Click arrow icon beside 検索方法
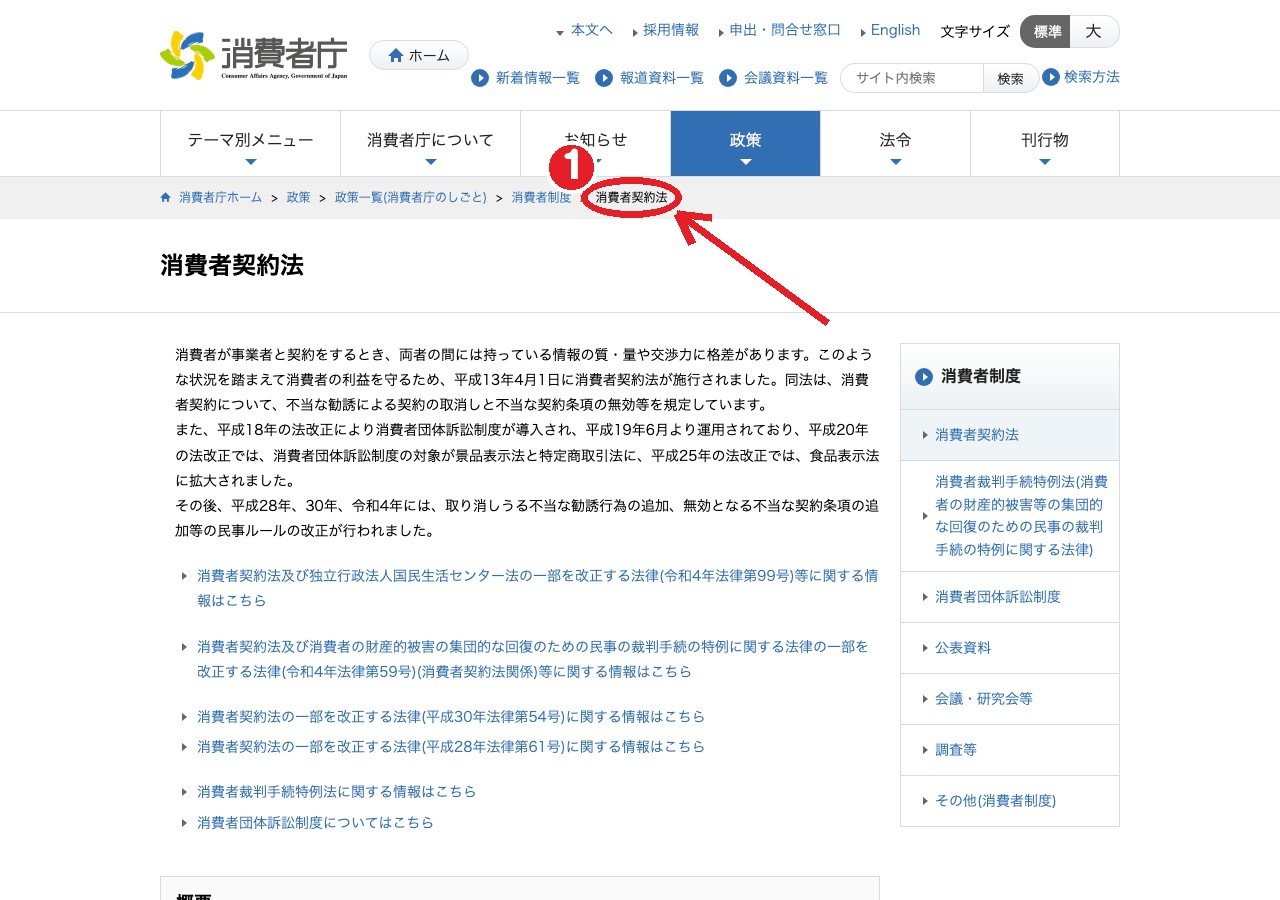Viewport: 1280px width, 900px height. [1051, 77]
